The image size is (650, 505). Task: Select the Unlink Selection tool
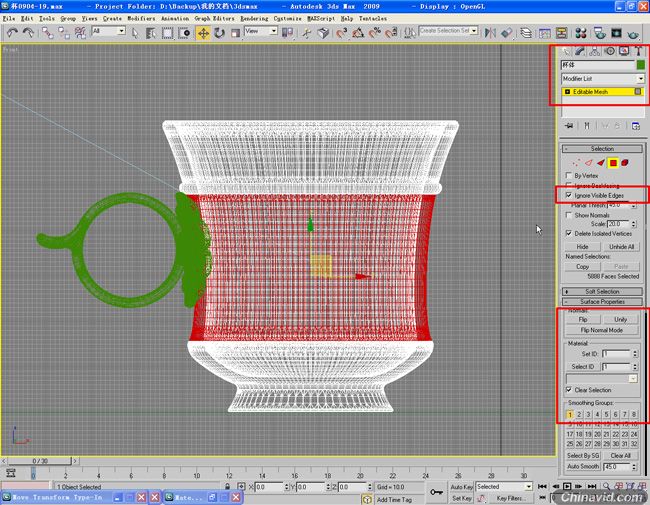[64, 33]
